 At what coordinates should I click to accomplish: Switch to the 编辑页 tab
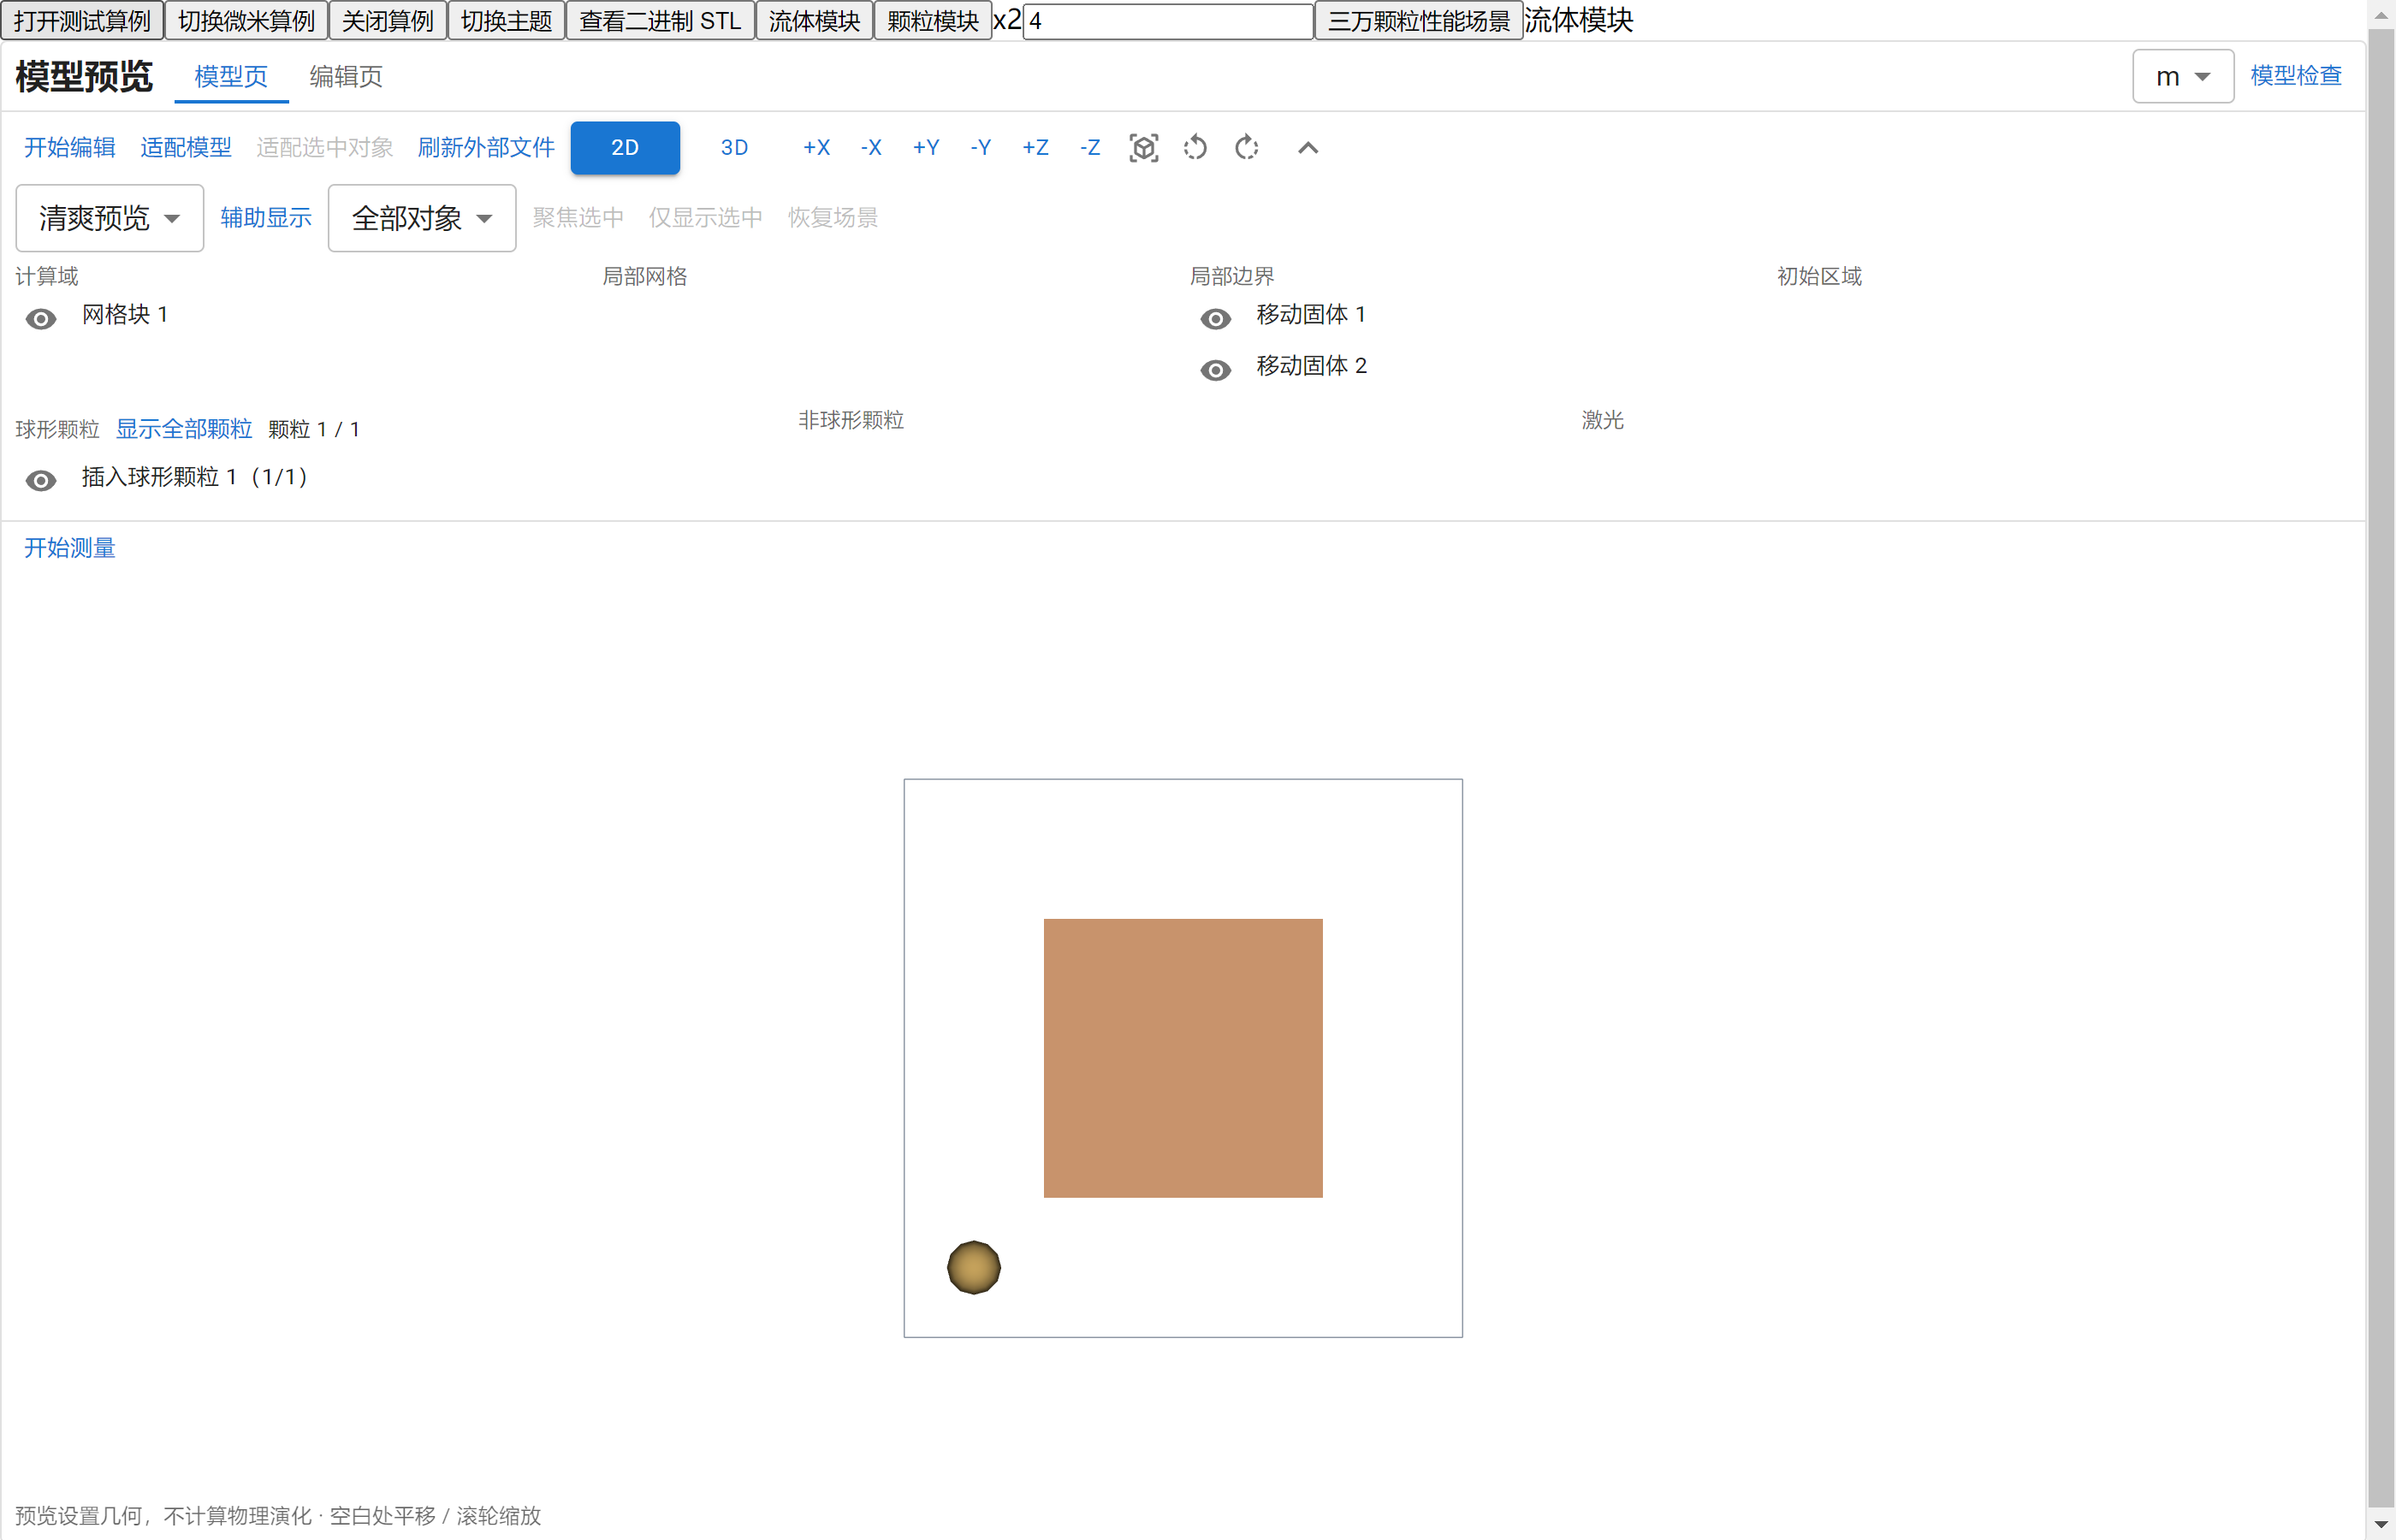(x=346, y=77)
